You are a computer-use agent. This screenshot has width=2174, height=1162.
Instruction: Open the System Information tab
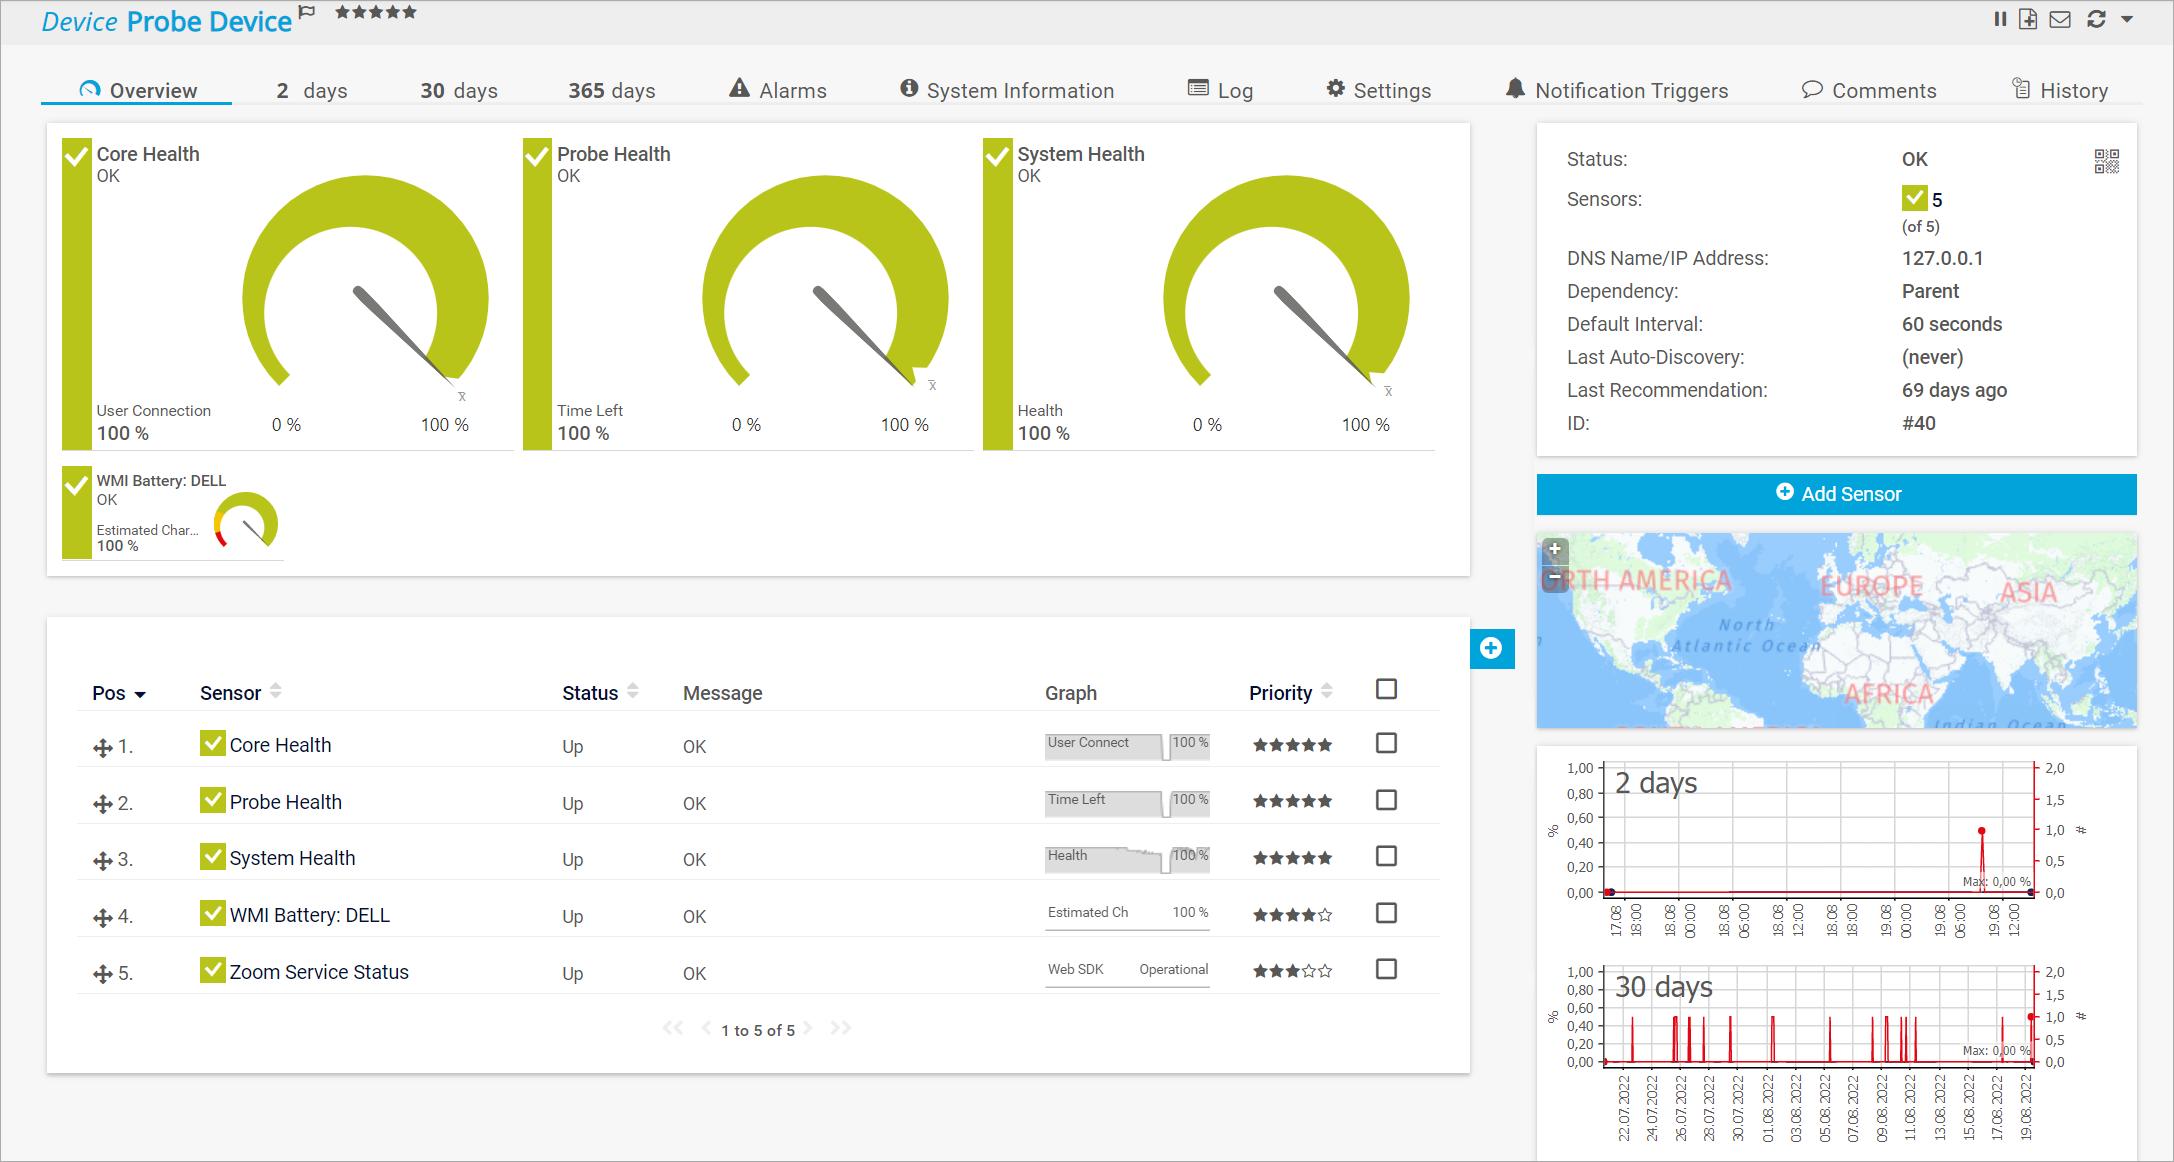1007,90
